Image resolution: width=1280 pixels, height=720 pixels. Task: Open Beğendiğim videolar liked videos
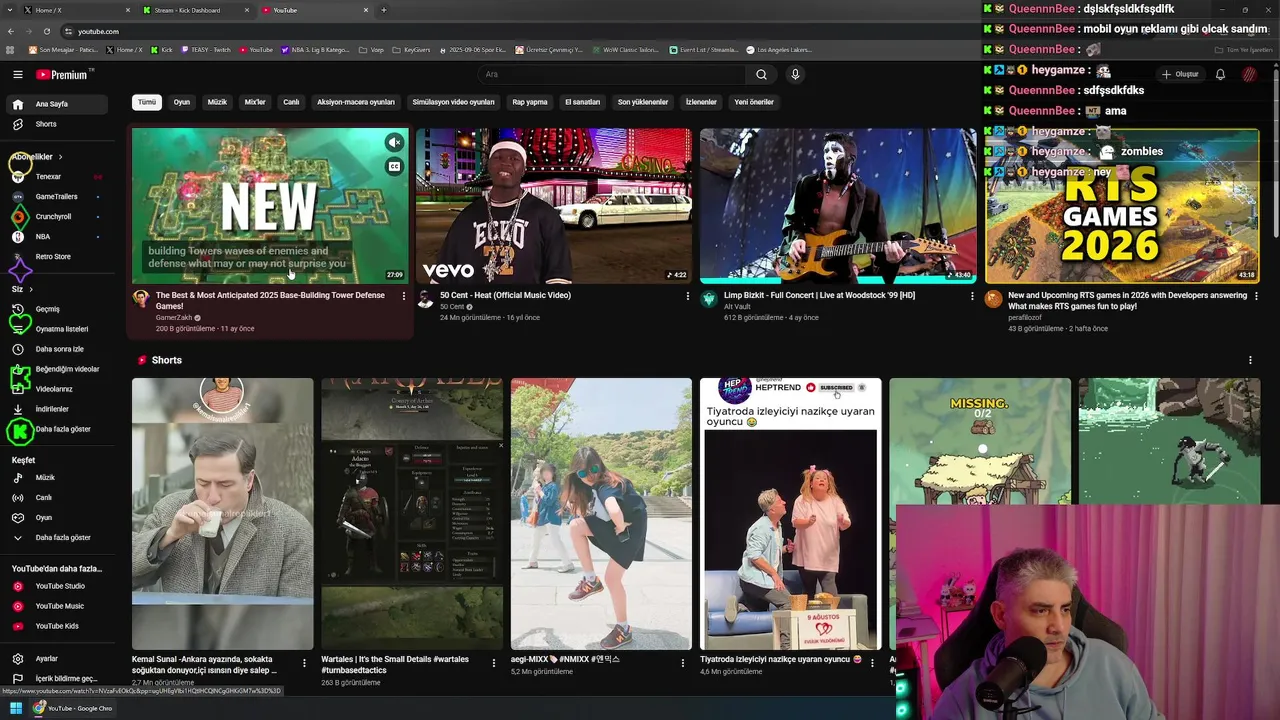(56, 369)
